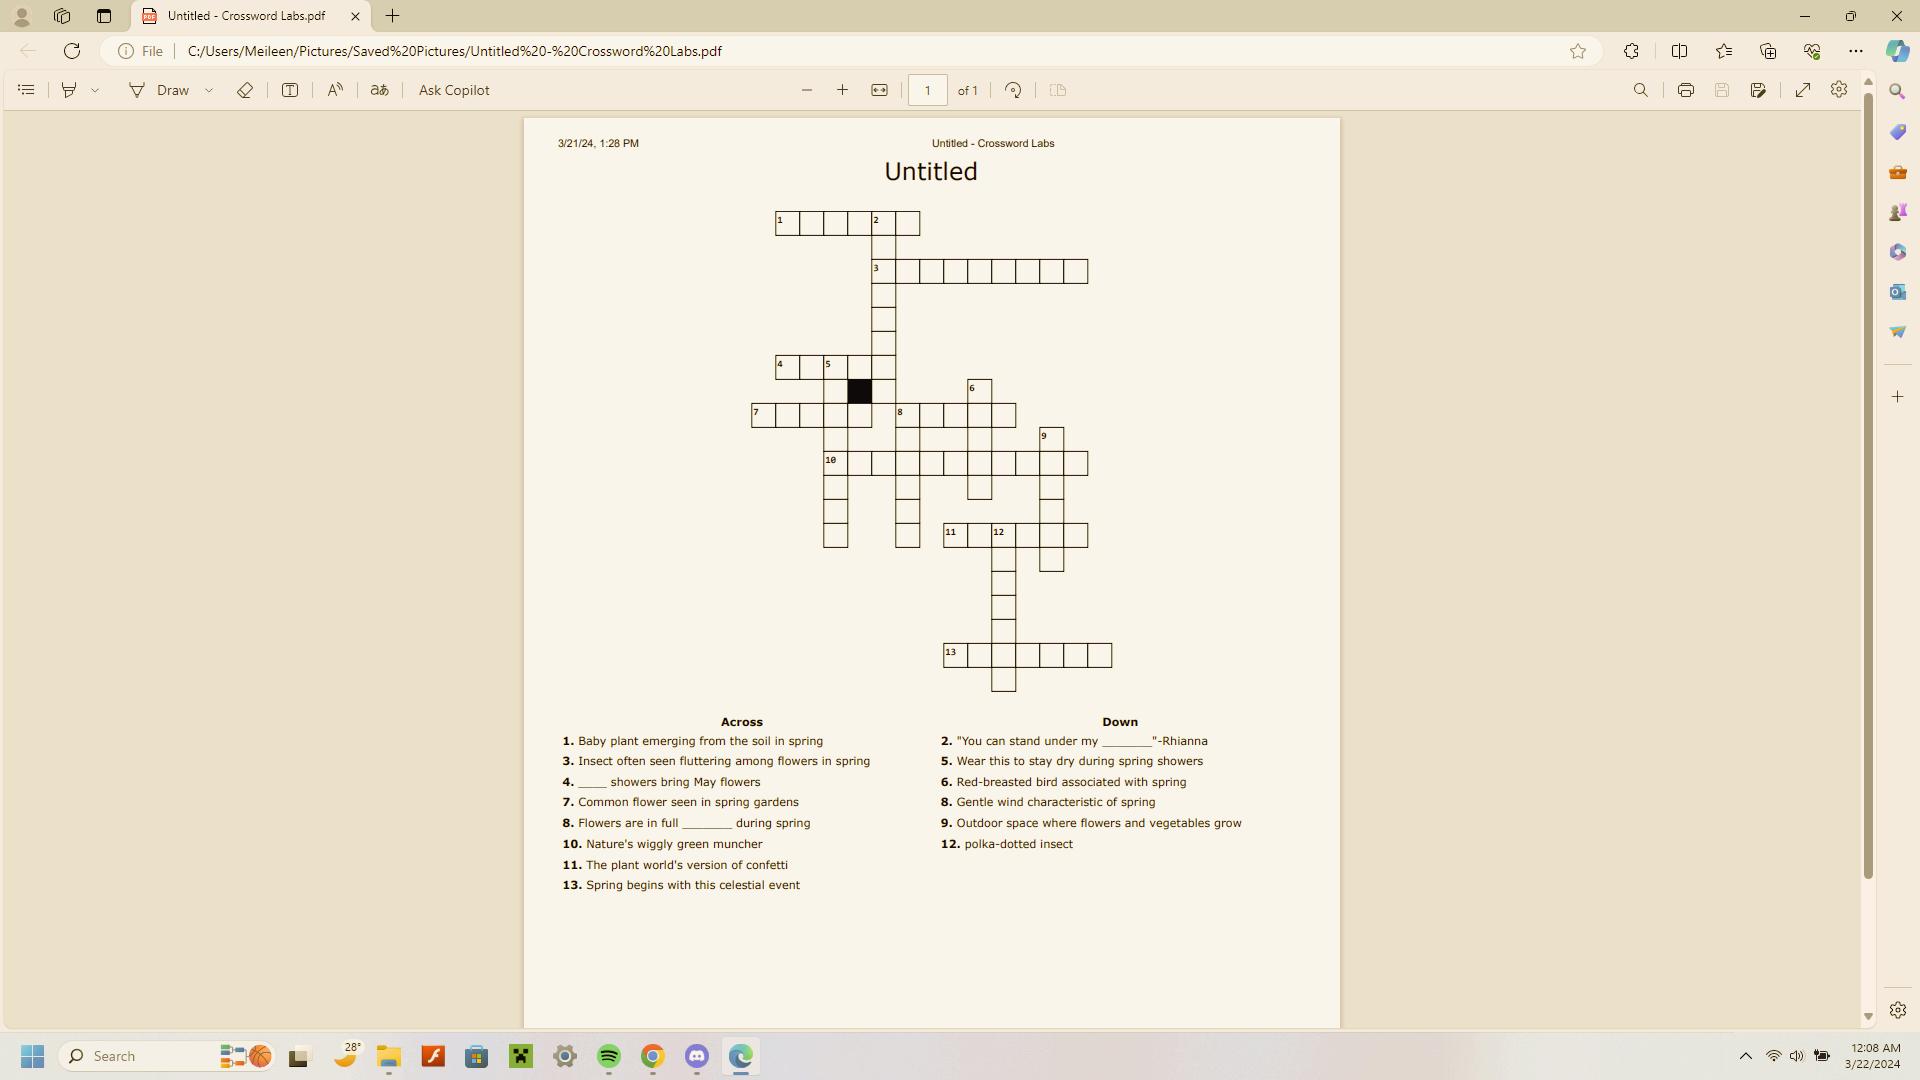This screenshot has height=1080, width=1920.
Task: Select the Untitled - Crossword Labs.pdf tab
Action: 246,16
